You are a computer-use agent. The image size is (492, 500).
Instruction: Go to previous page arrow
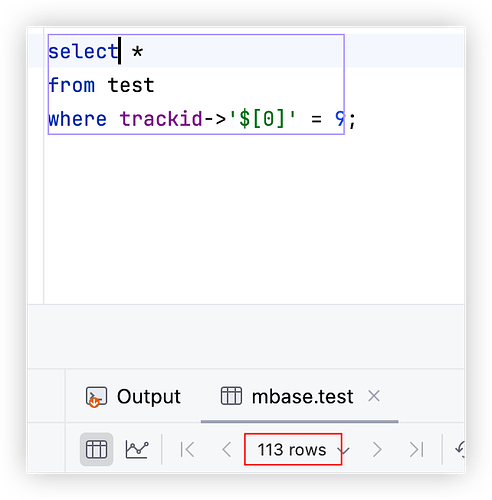227,449
